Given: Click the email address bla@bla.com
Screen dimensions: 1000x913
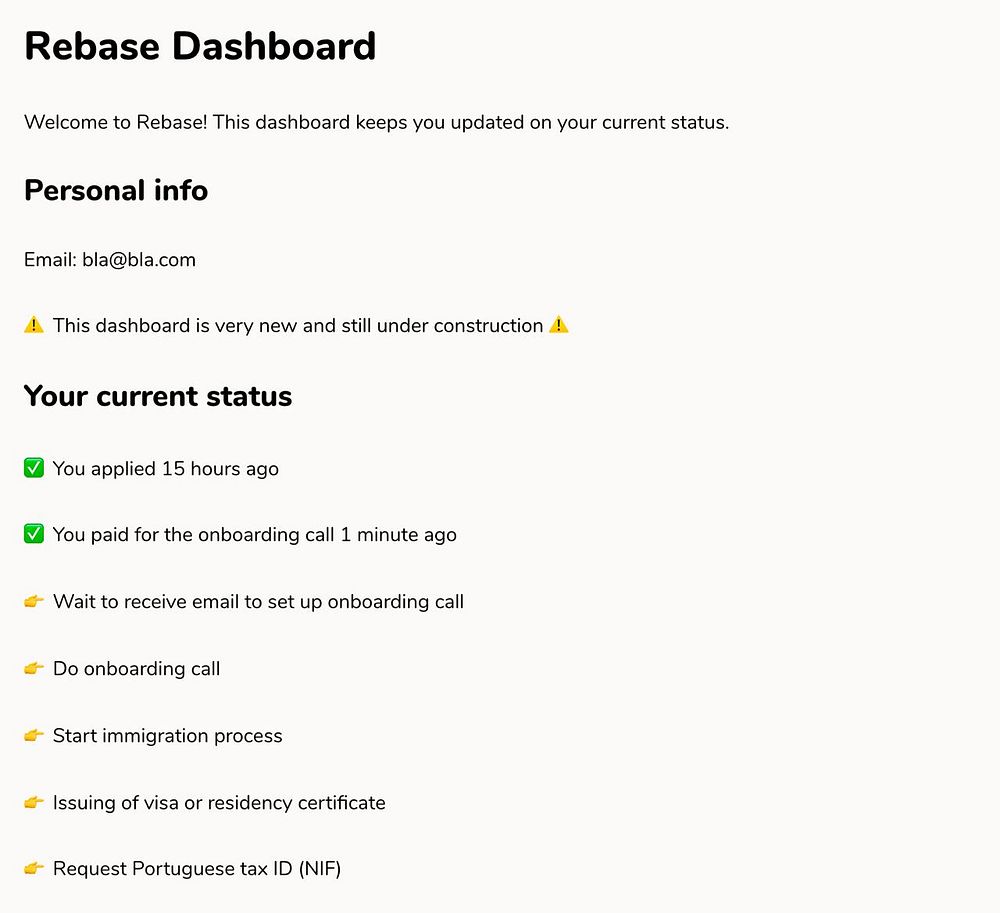Looking at the screenshot, I should [x=139, y=259].
